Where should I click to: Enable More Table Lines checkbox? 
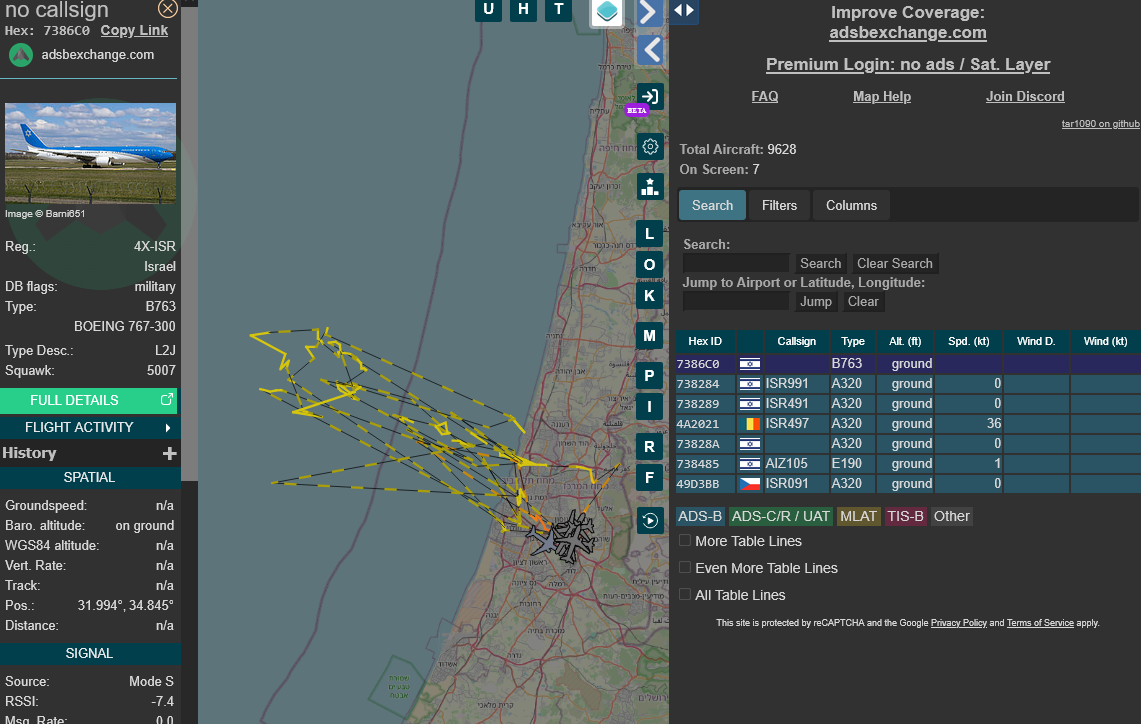pos(685,541)
